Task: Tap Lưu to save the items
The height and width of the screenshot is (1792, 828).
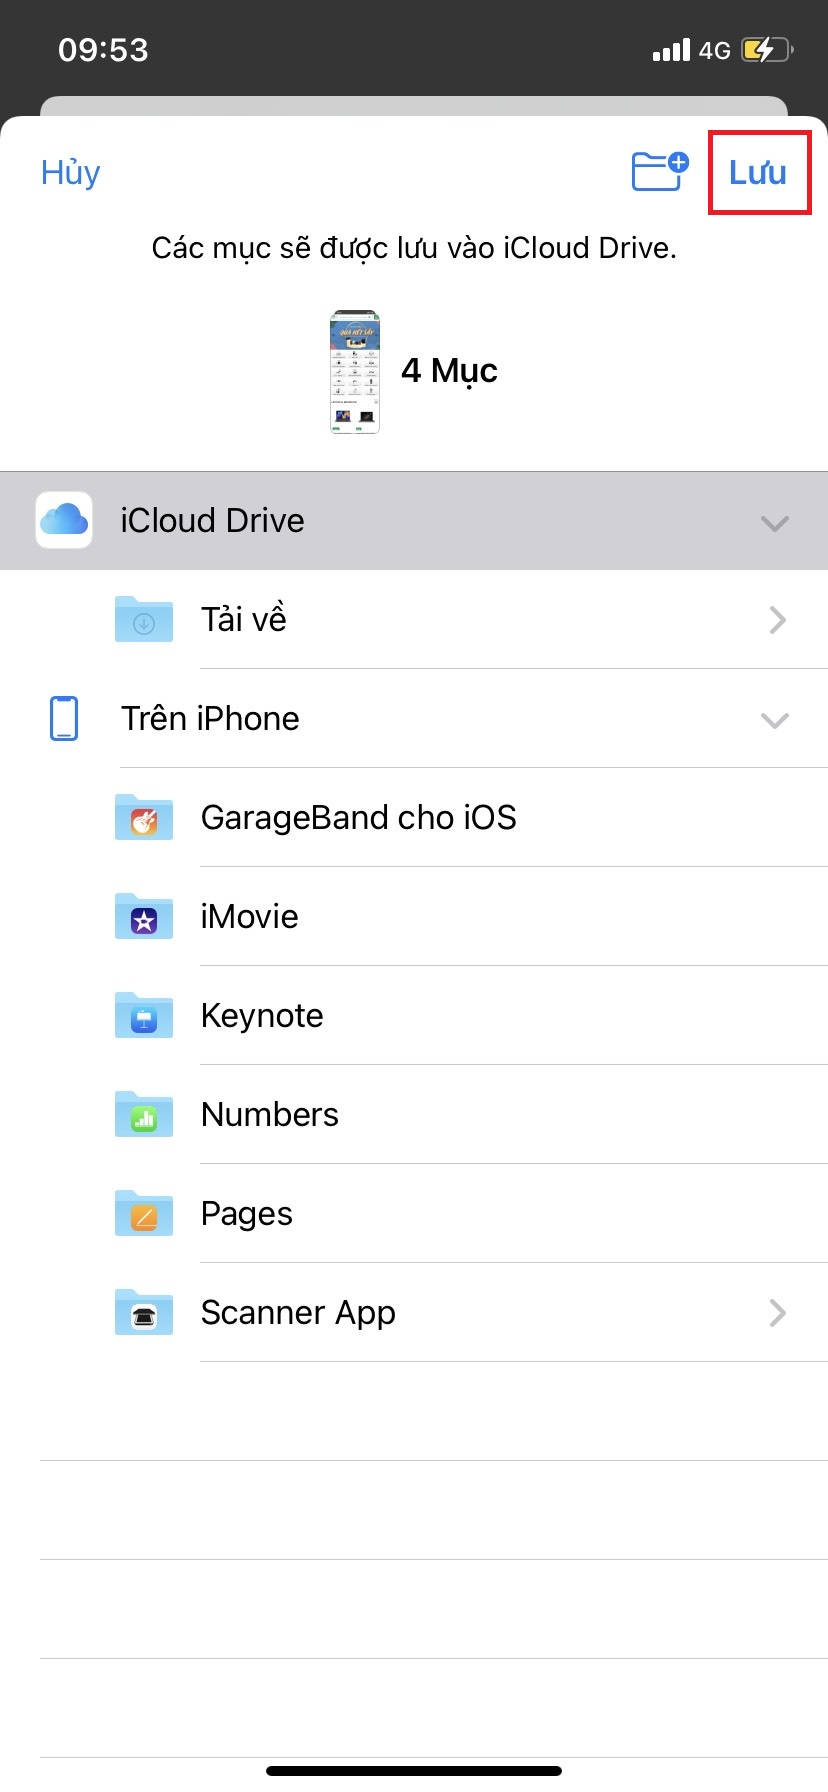Action: 758,172
